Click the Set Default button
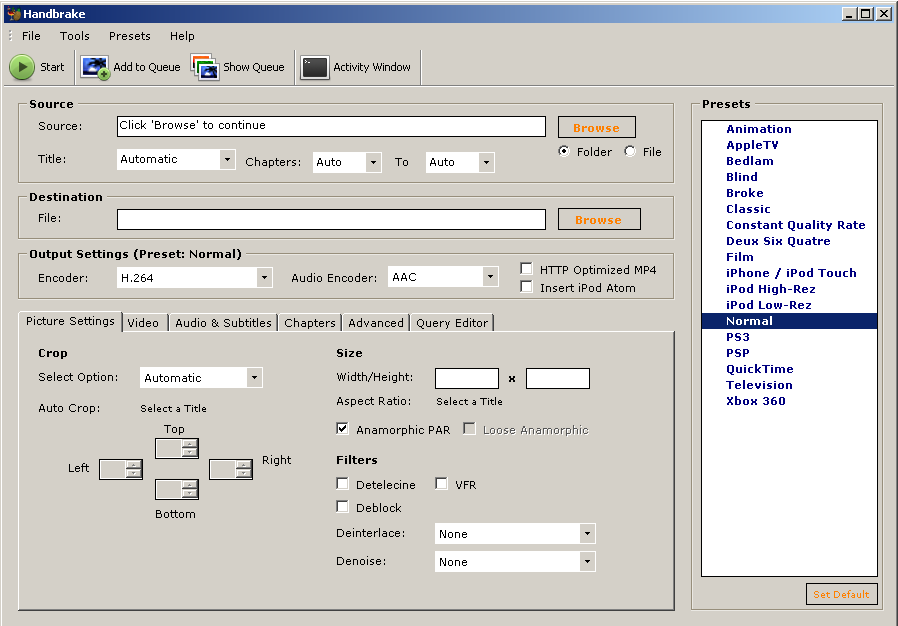 [841, 594]
